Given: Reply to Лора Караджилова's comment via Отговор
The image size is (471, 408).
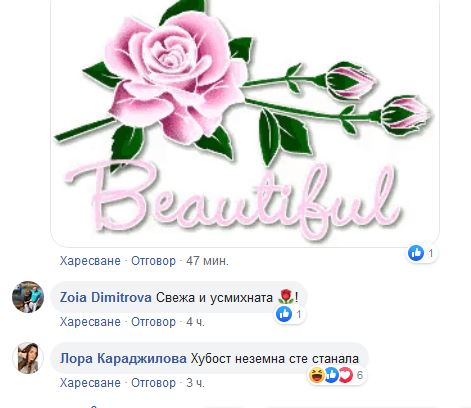Looking at the screenshot, I should point(153,383).
